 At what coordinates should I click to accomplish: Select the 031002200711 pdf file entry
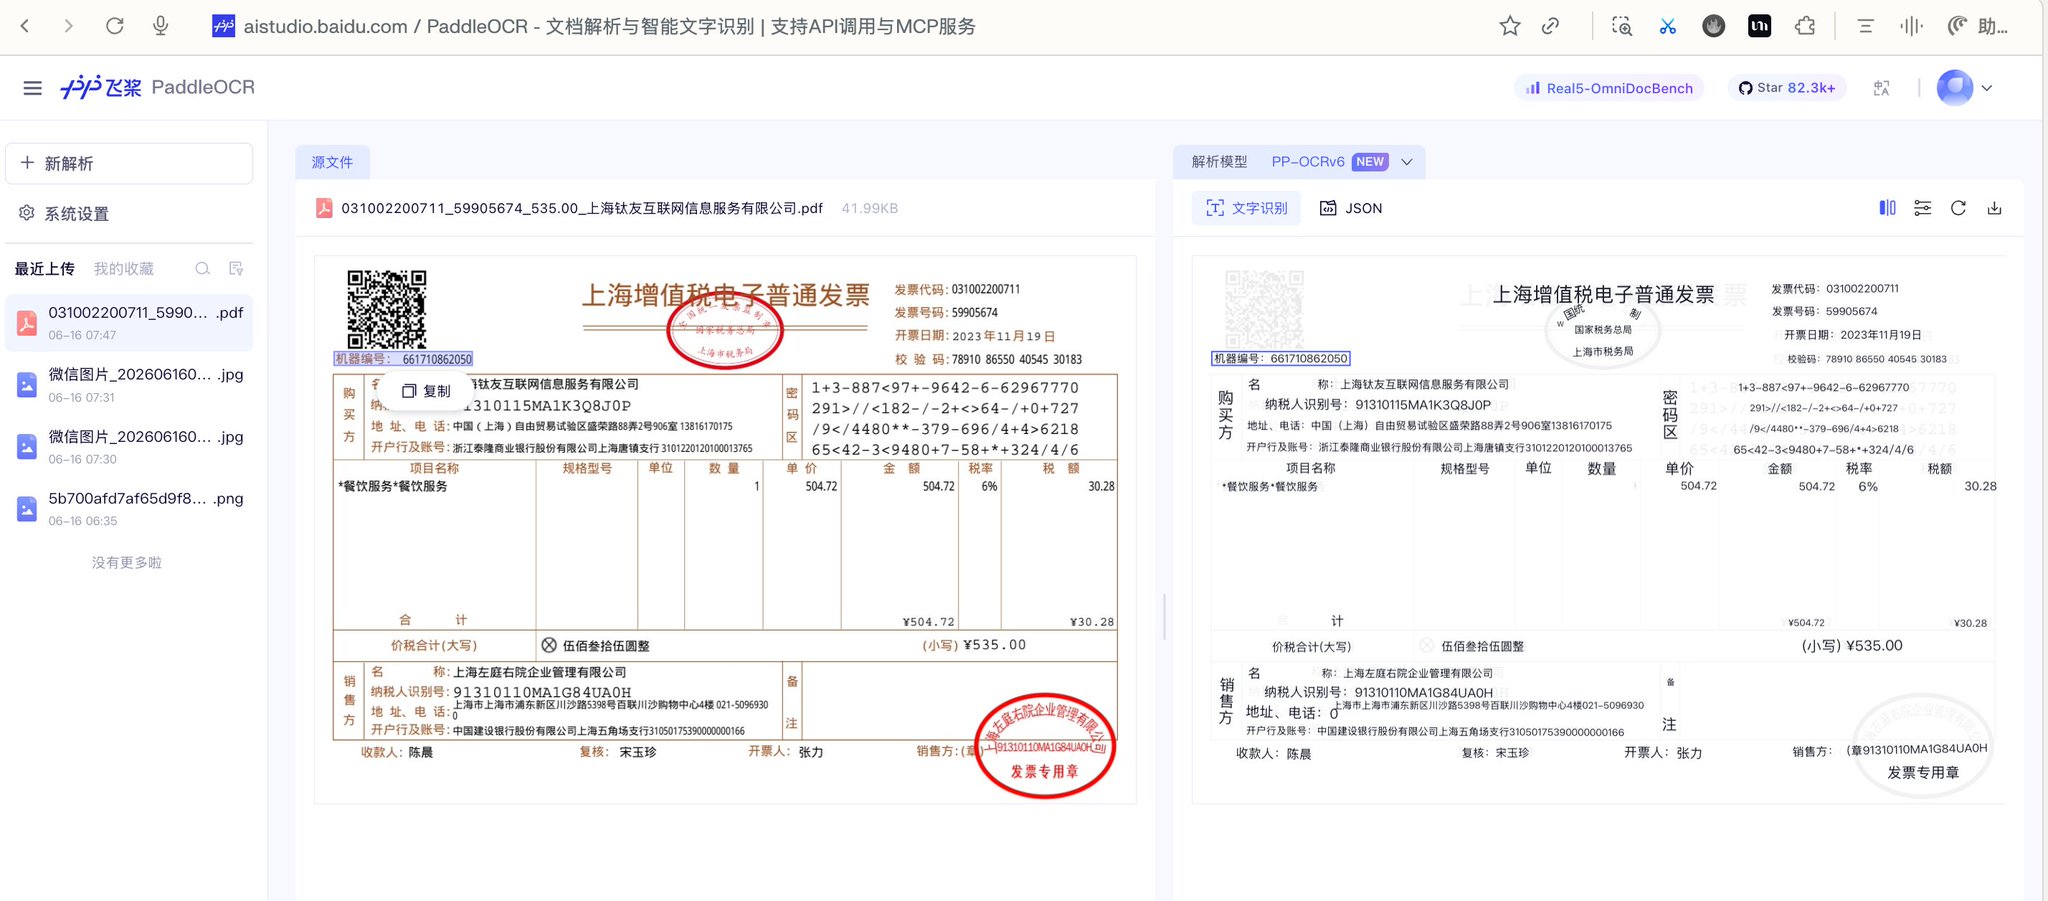click(129, 322)
